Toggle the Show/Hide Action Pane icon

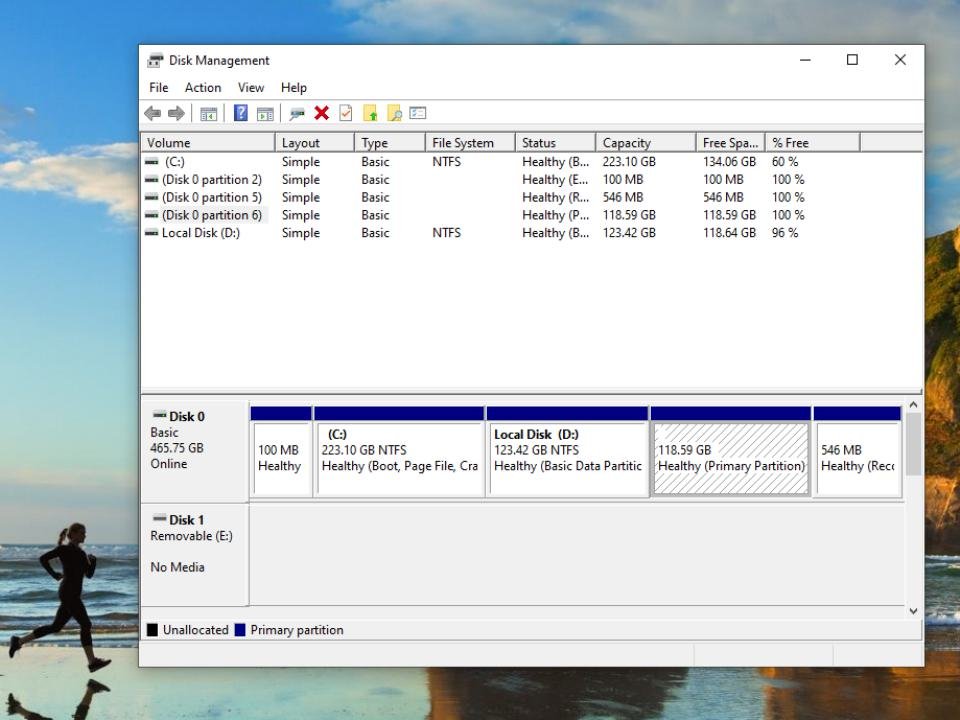[265, 114]
